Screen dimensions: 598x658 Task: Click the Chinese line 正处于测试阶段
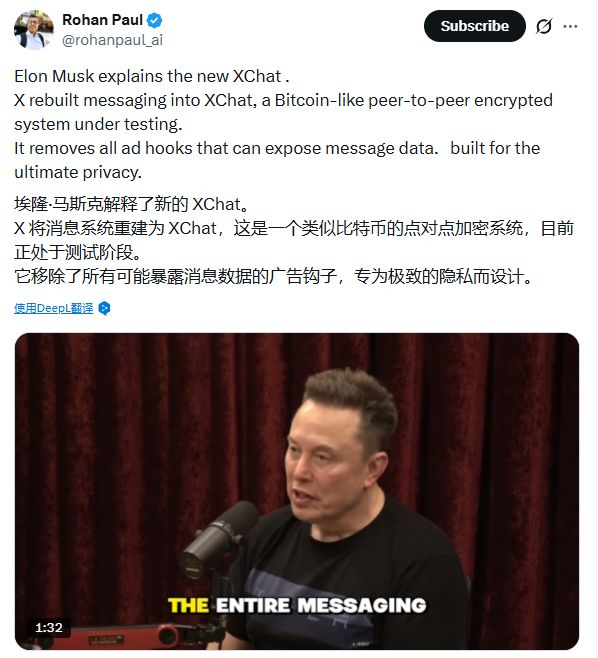(x=78, y=253)
